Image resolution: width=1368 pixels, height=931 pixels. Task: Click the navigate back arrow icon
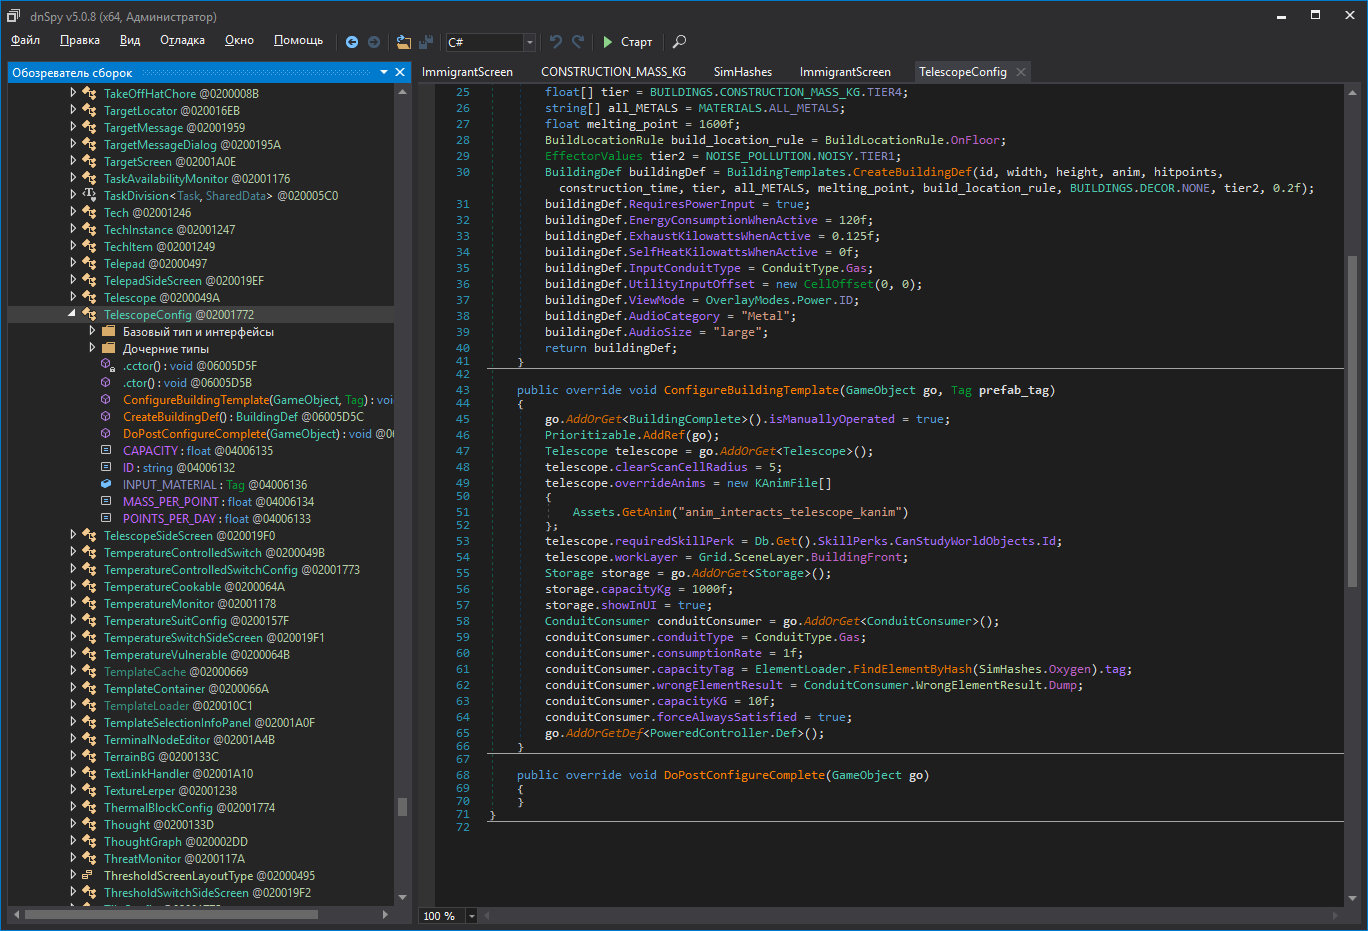point(352,42)
